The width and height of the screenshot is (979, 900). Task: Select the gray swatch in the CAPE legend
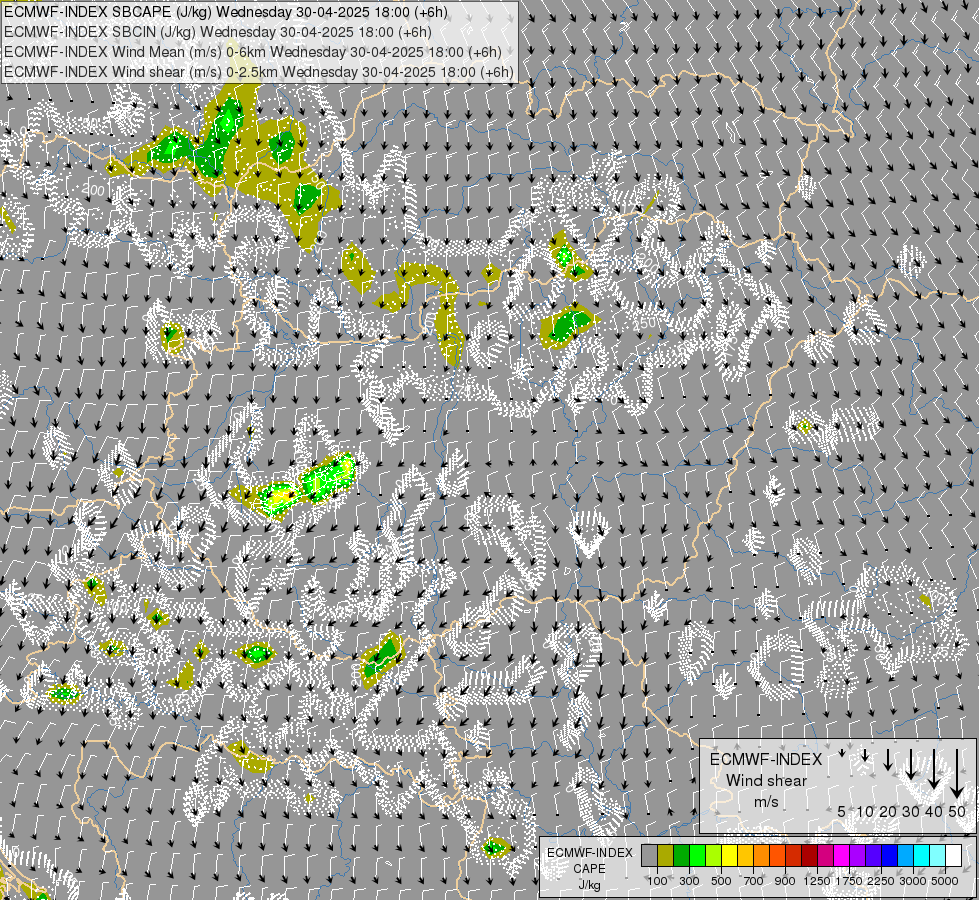(649, 855)
